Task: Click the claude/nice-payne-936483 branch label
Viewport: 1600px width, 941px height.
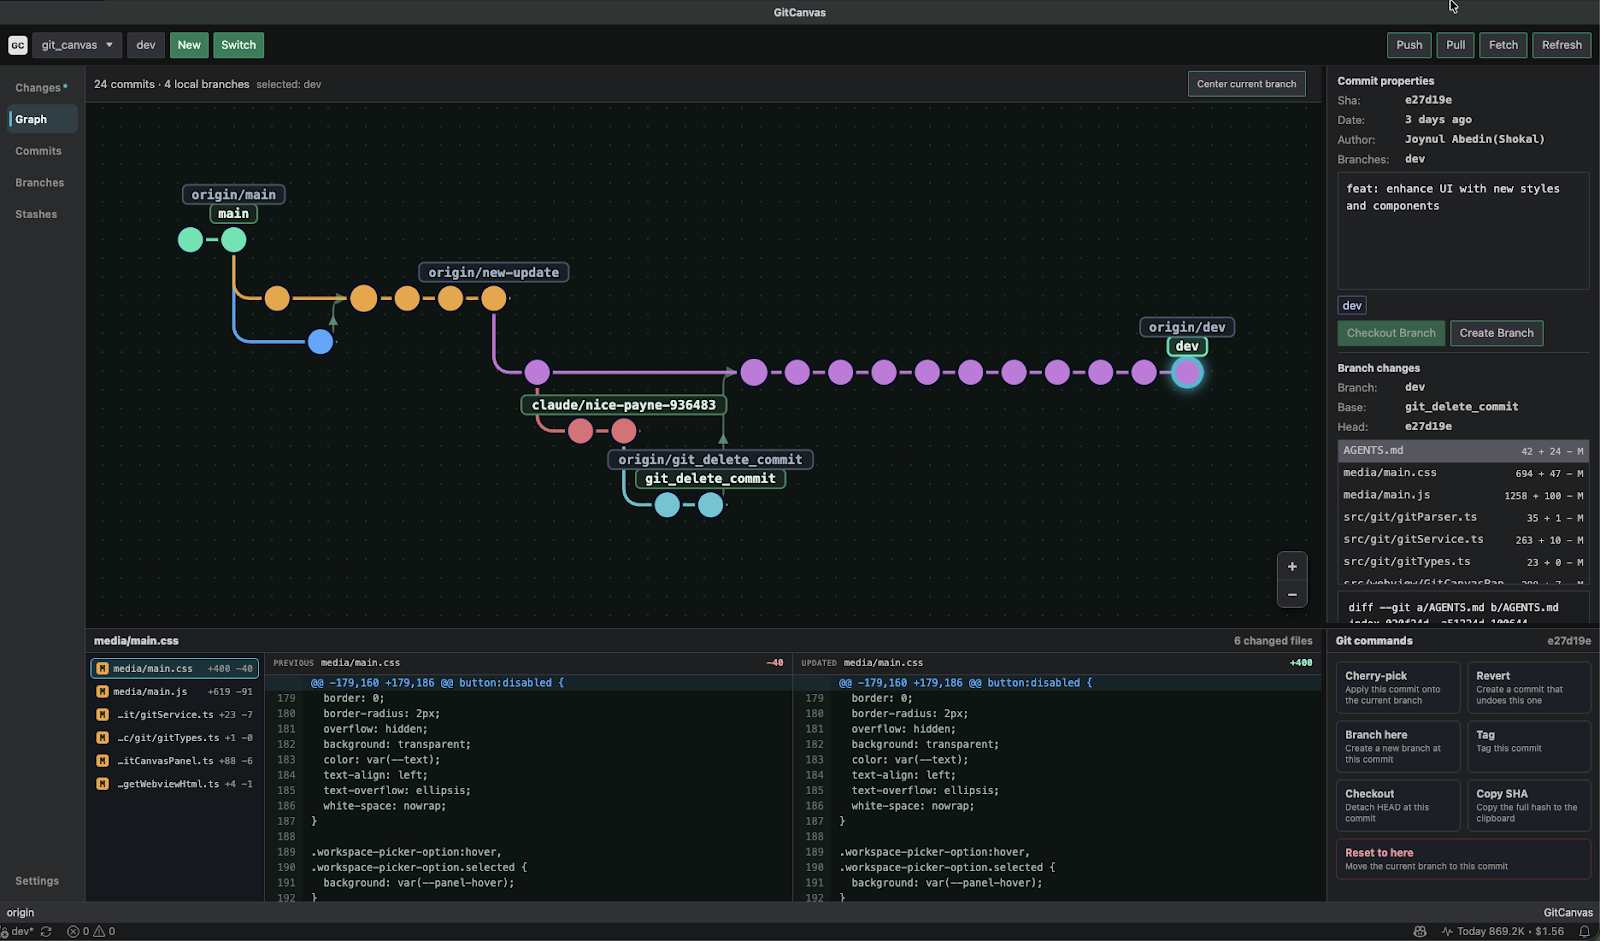Action: pyautogui.click(x=624, y=405)
